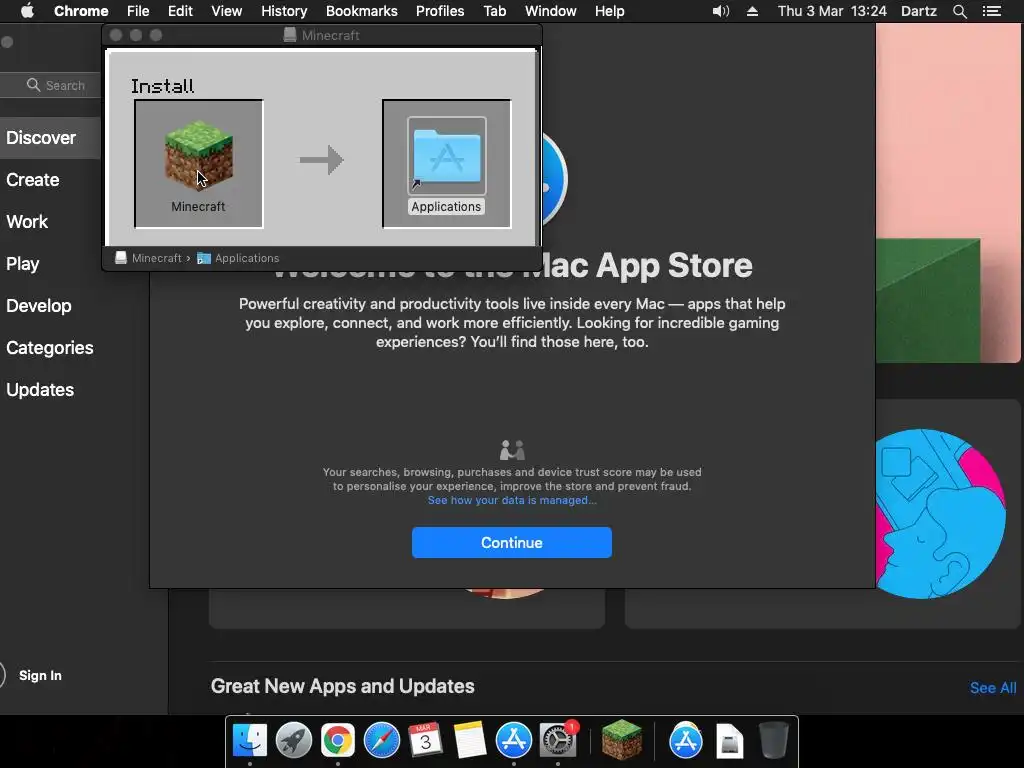Open the View menu
The image size is (1024, 768).
click(x=227, y=11)
